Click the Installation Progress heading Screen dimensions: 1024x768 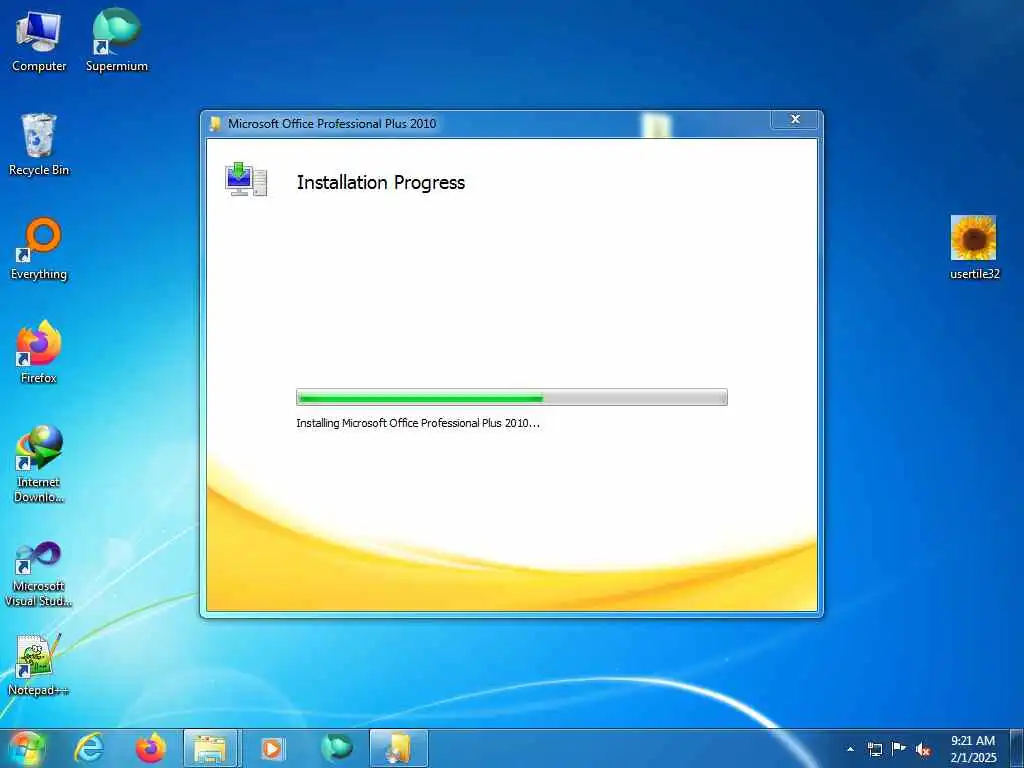381,182
